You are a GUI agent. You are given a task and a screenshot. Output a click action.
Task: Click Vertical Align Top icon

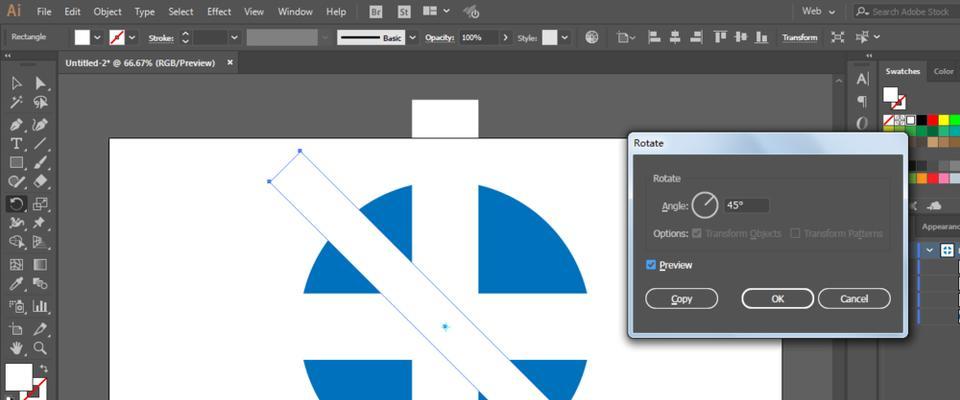(x=721, y=37)
